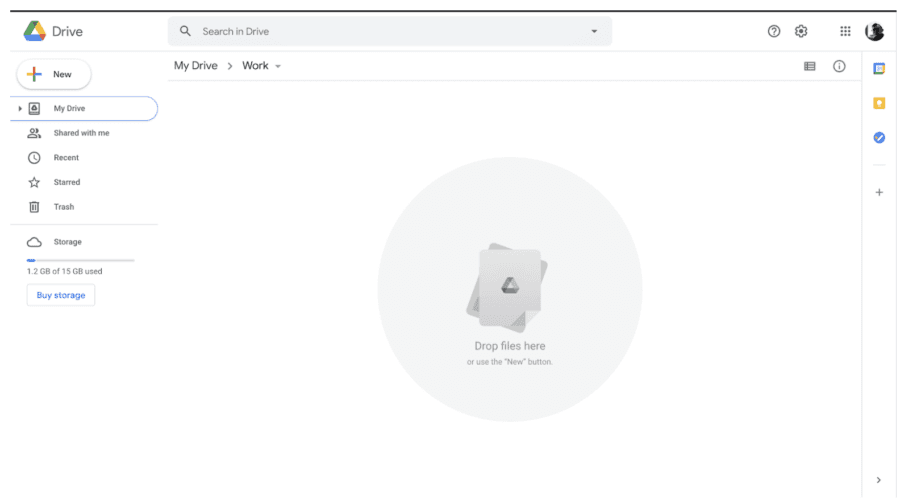
Task: Hide the side panel chevron
Action: coord(878,480)
